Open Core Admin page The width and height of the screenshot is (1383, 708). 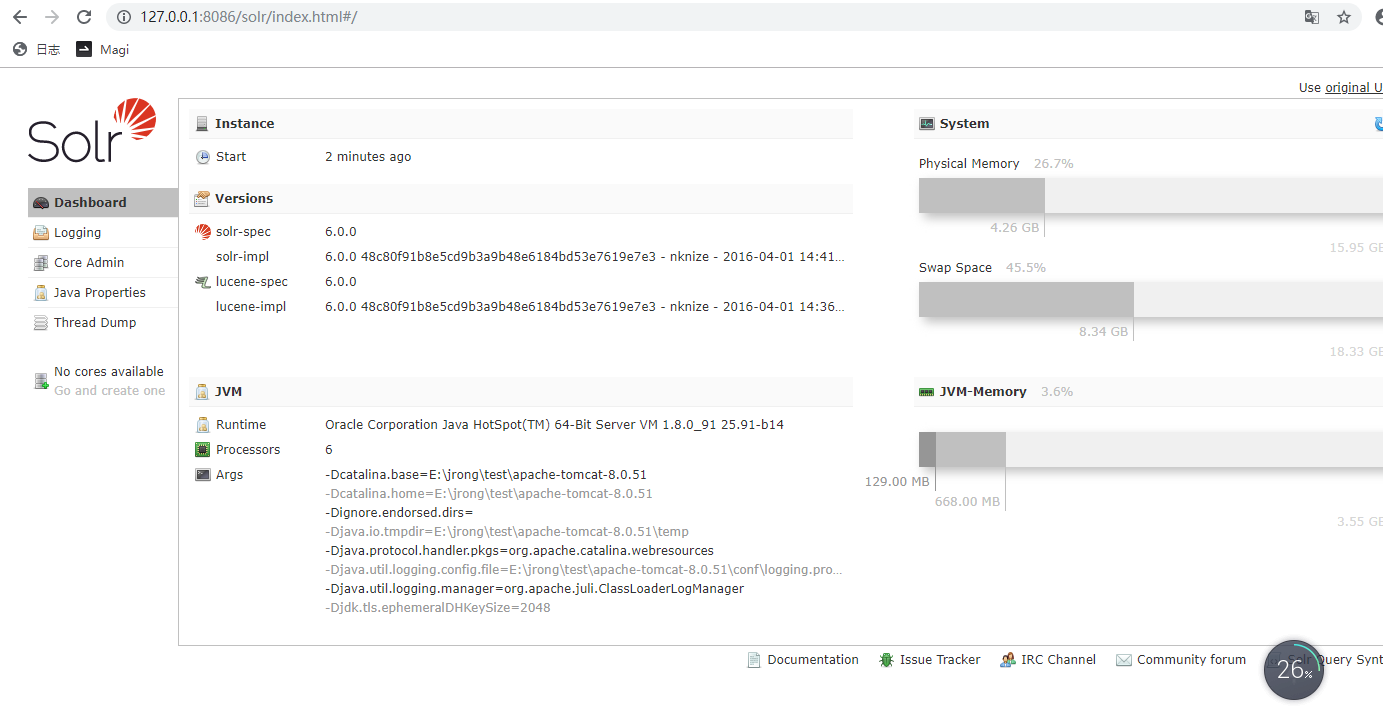coord(102,262)
